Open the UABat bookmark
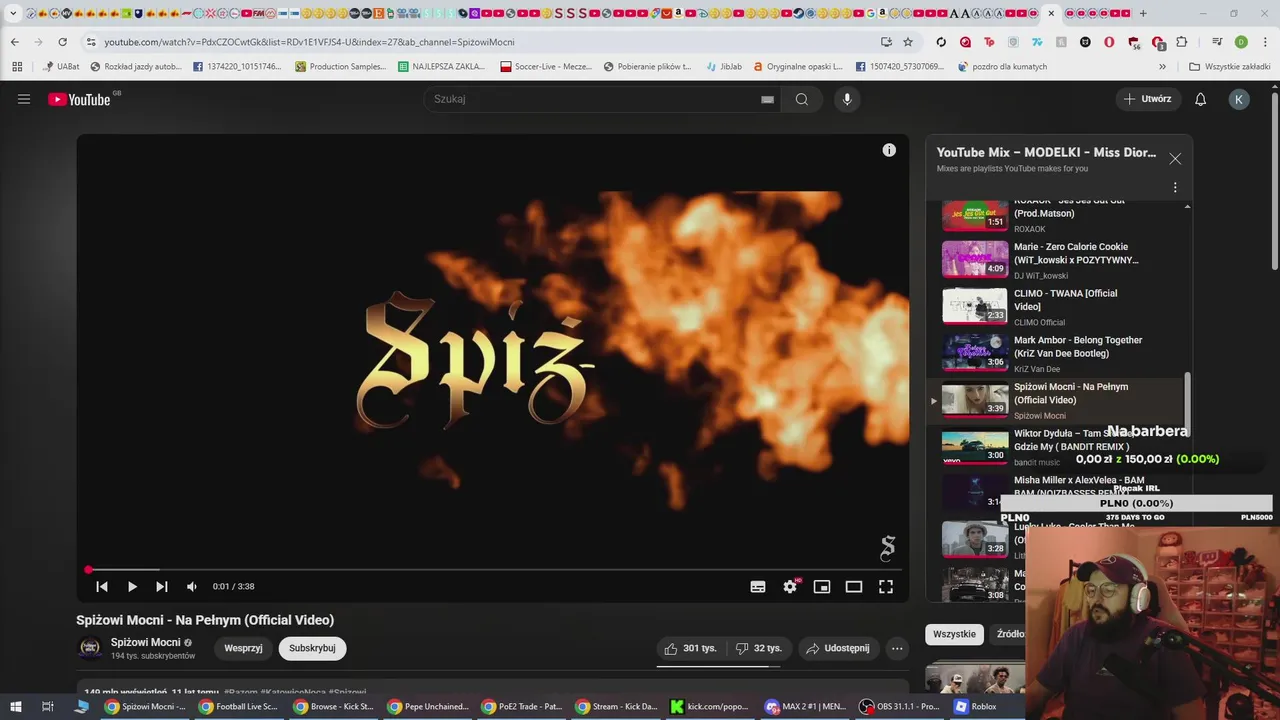Screen dimensions: 1280x720 pos(60,67)
